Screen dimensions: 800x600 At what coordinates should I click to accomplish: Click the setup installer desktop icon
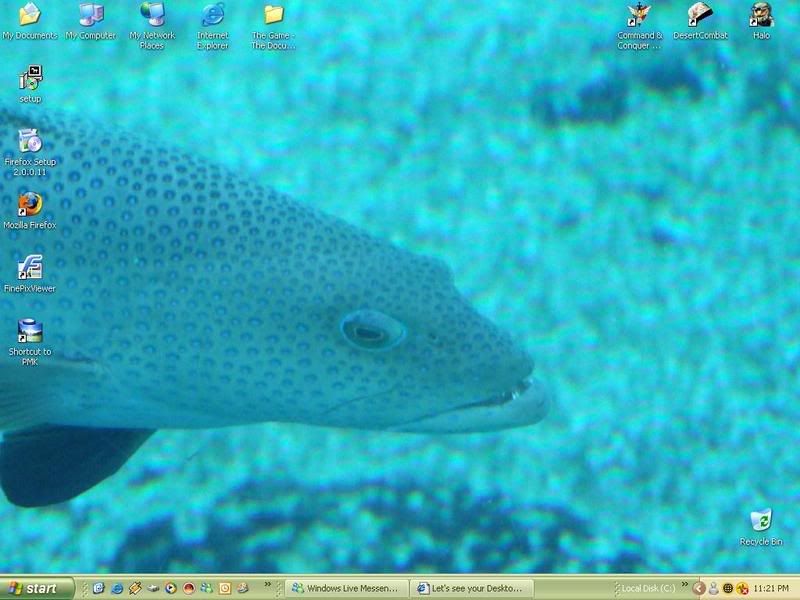30,78
